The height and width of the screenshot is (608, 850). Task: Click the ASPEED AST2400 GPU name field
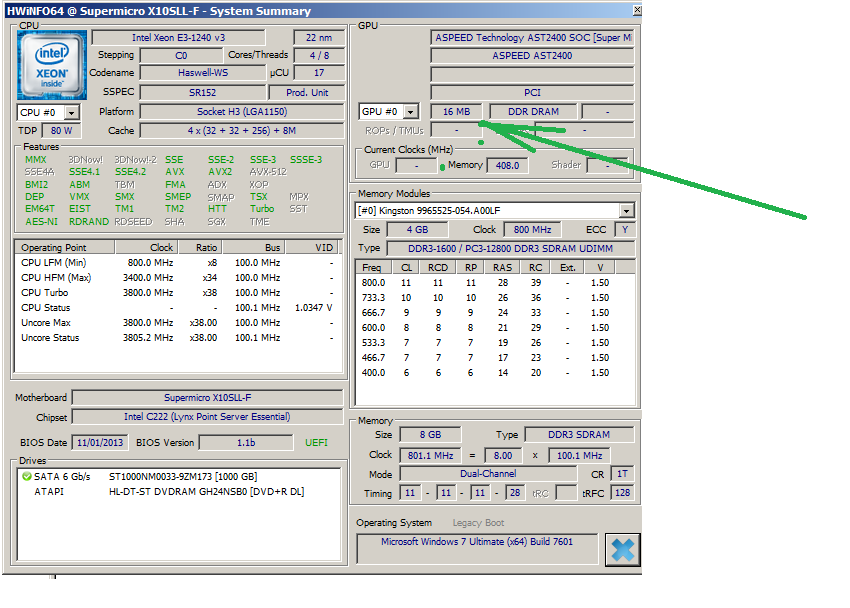(532, 55)
